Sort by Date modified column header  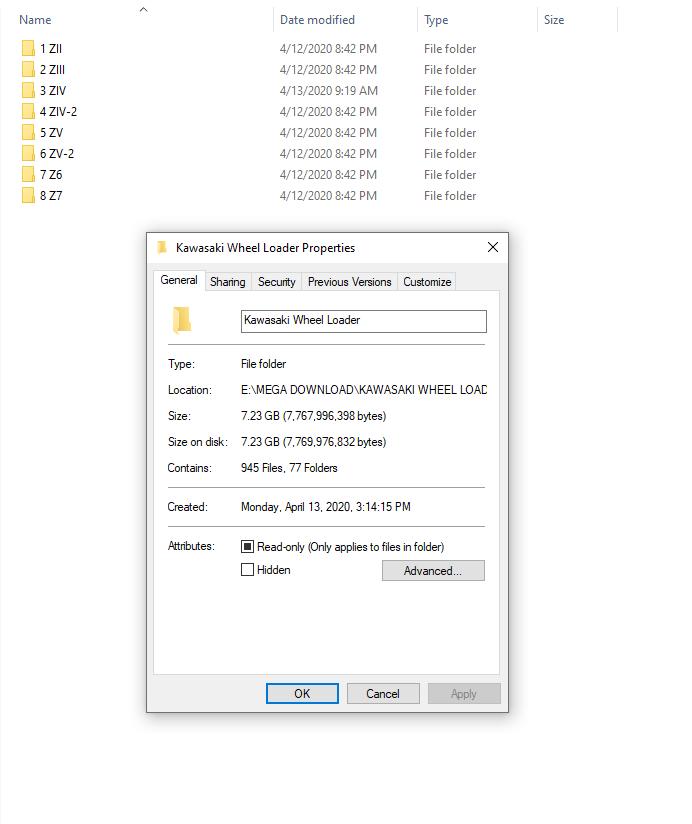[317, 20]
